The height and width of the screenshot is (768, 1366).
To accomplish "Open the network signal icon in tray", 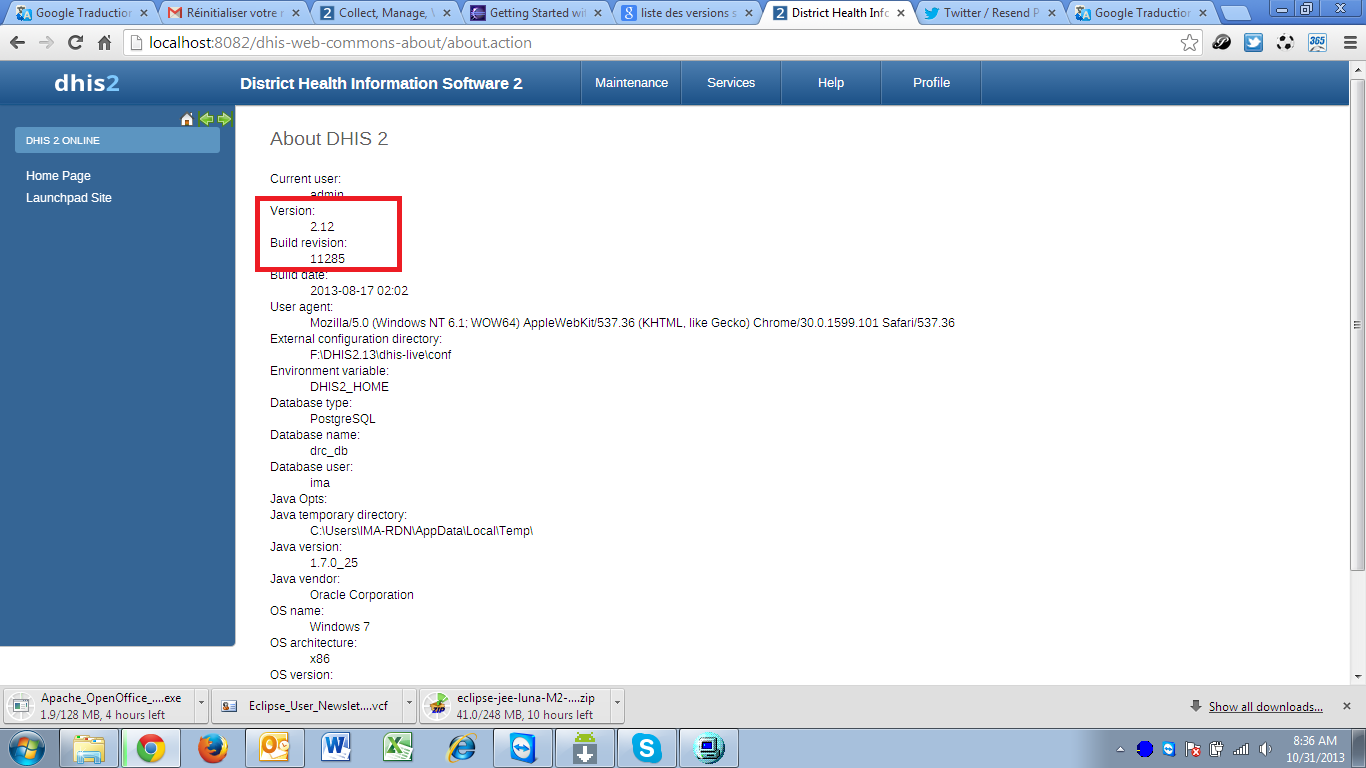I will pos(1241,749).
